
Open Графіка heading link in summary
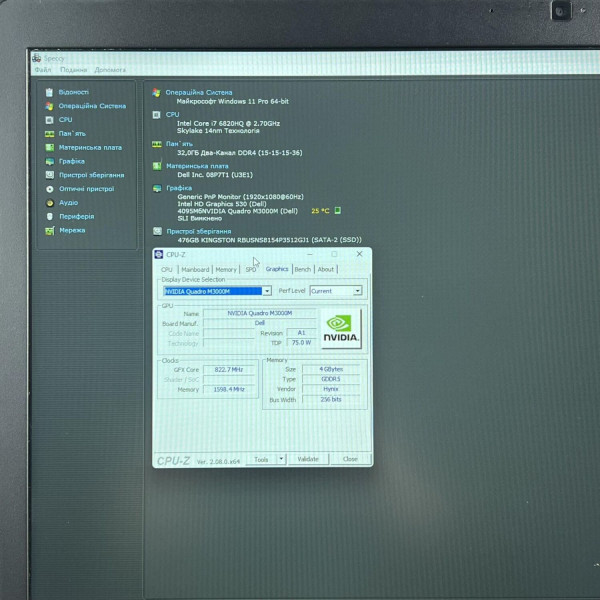[179, 188]
